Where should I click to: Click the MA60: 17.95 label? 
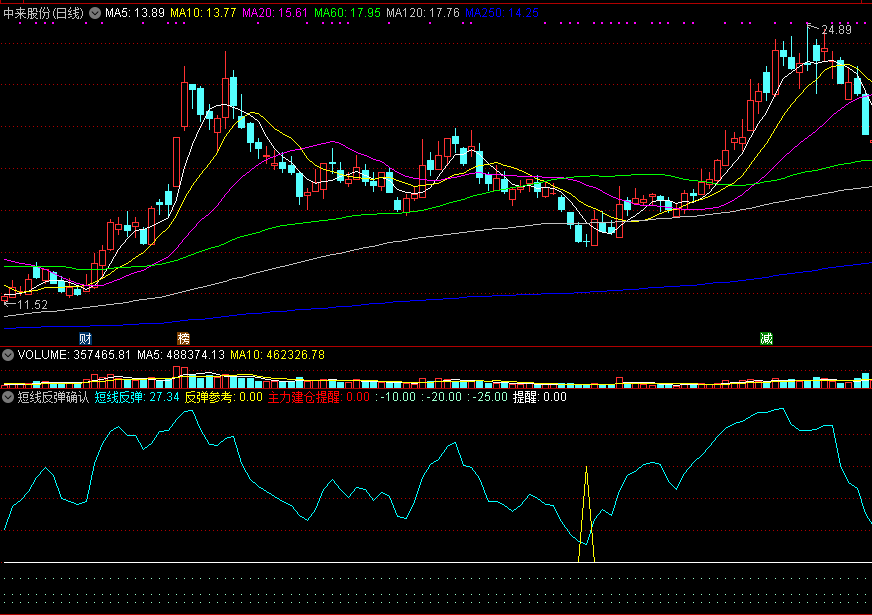347,13
